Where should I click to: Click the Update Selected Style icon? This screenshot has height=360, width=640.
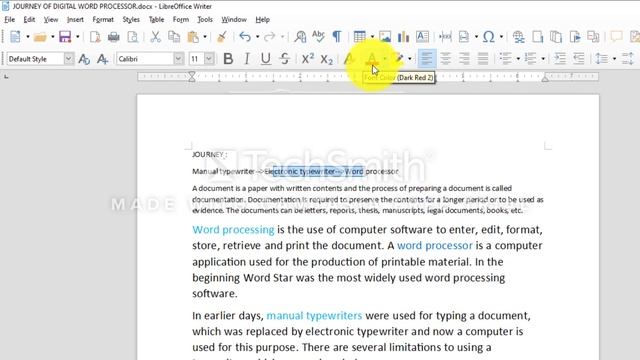(x=84, y=59)
